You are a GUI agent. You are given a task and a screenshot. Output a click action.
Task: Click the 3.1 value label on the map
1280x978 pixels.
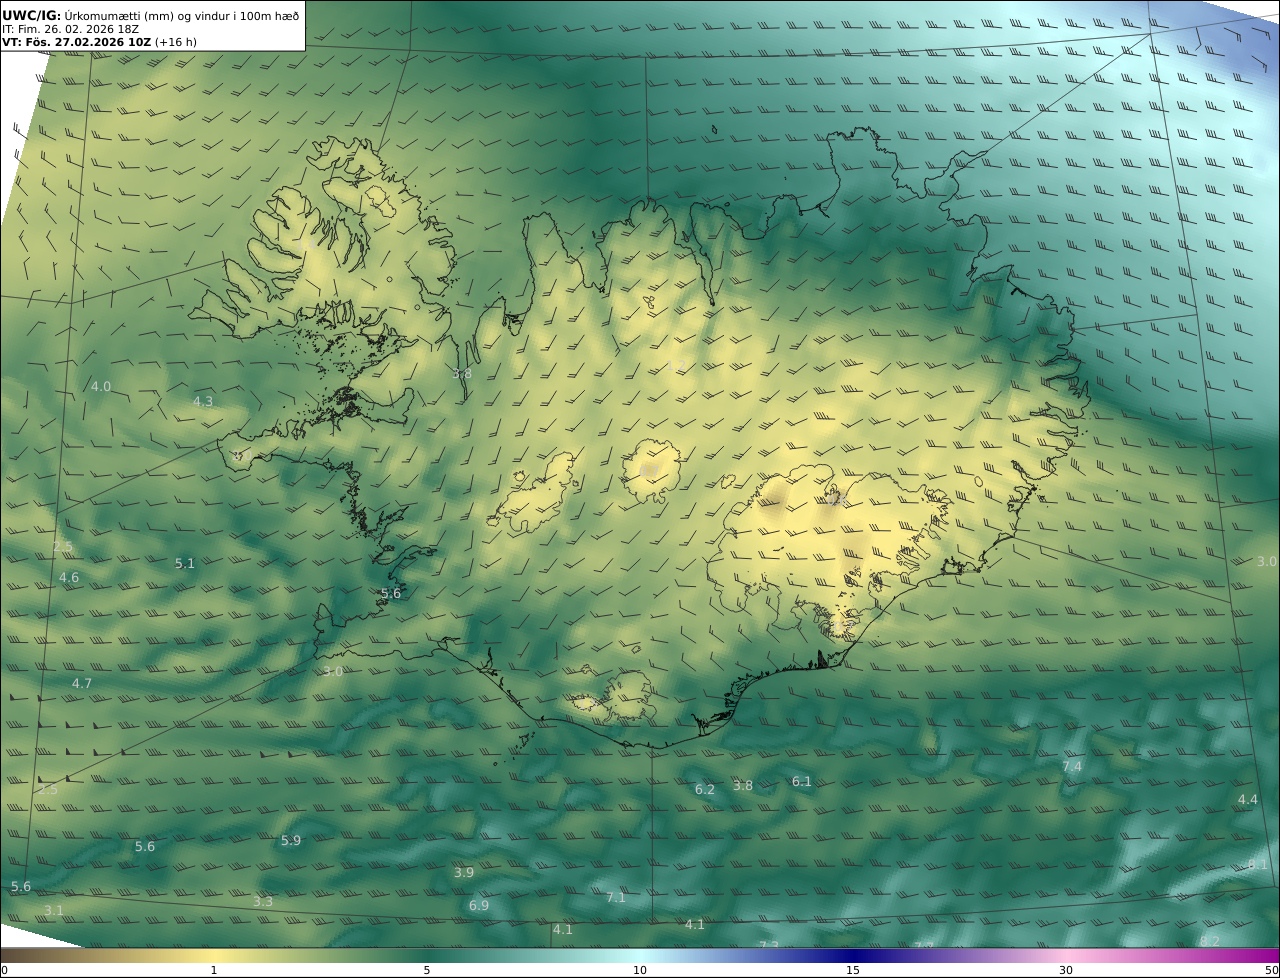tap(54, 910)
